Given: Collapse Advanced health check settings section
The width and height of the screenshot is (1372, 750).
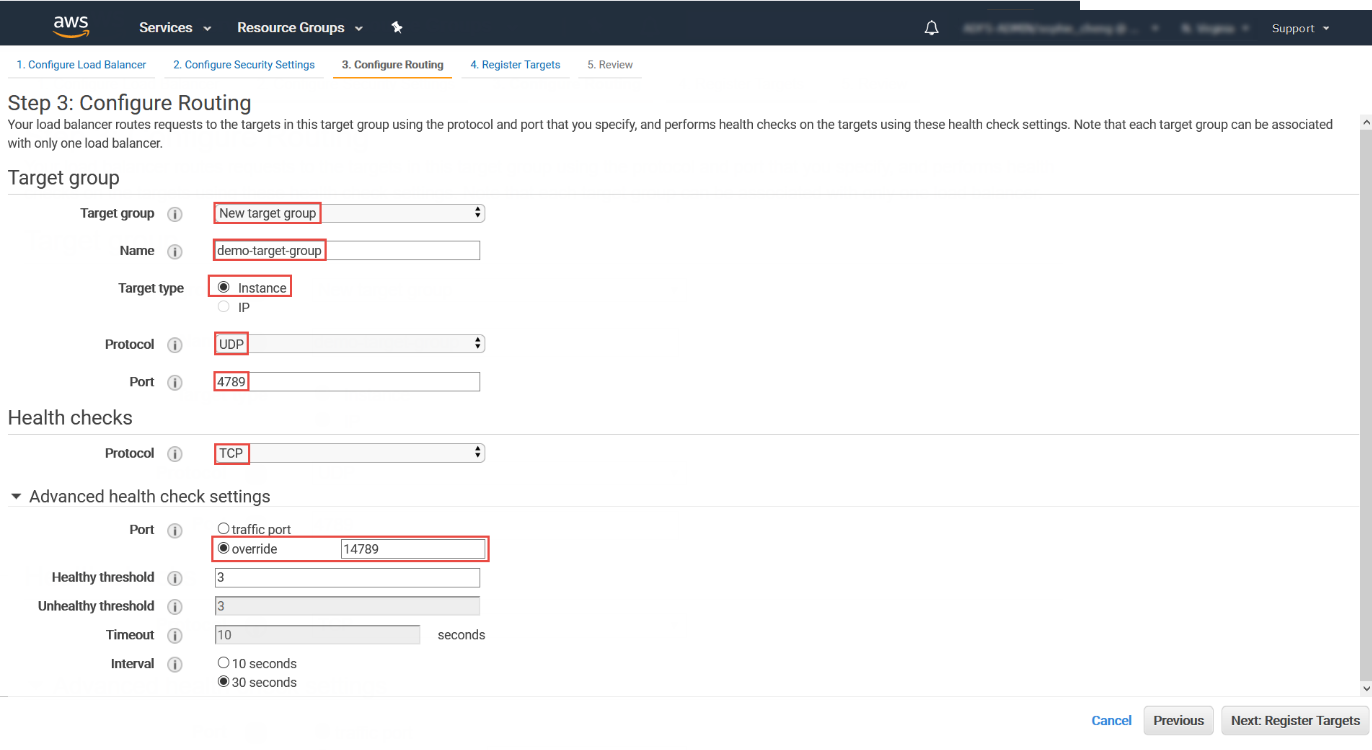Looking at the screenshot, I should click(16, 497).
